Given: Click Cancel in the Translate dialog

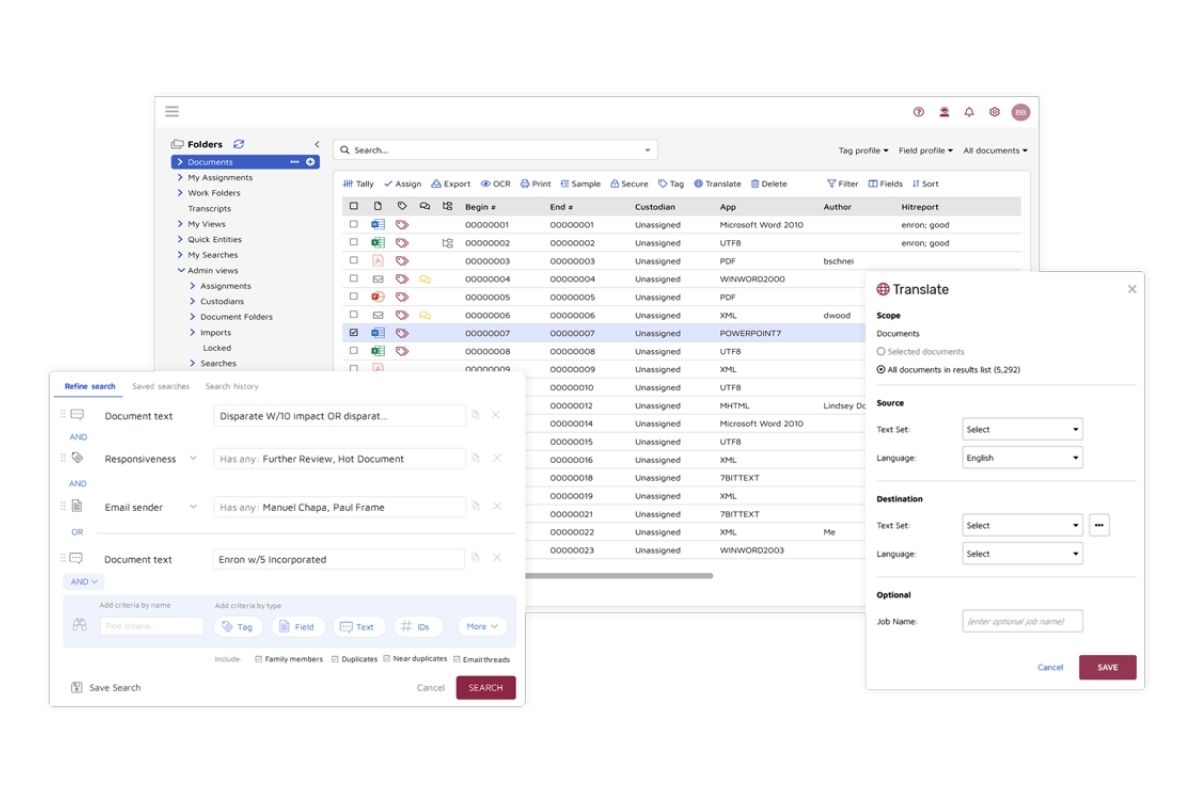Looking at the screenshot, I should [1050, 667].
